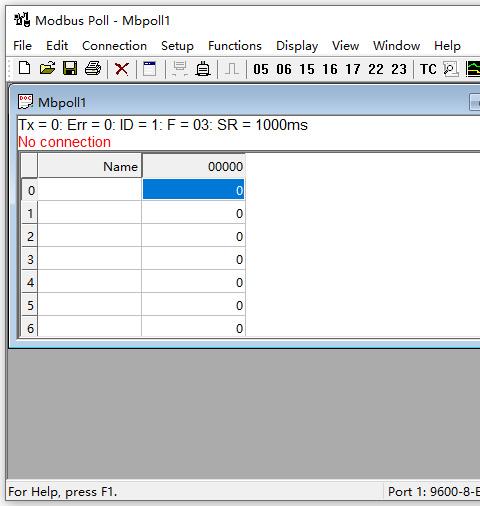Click the Name column header

click(x=90, y=166)
